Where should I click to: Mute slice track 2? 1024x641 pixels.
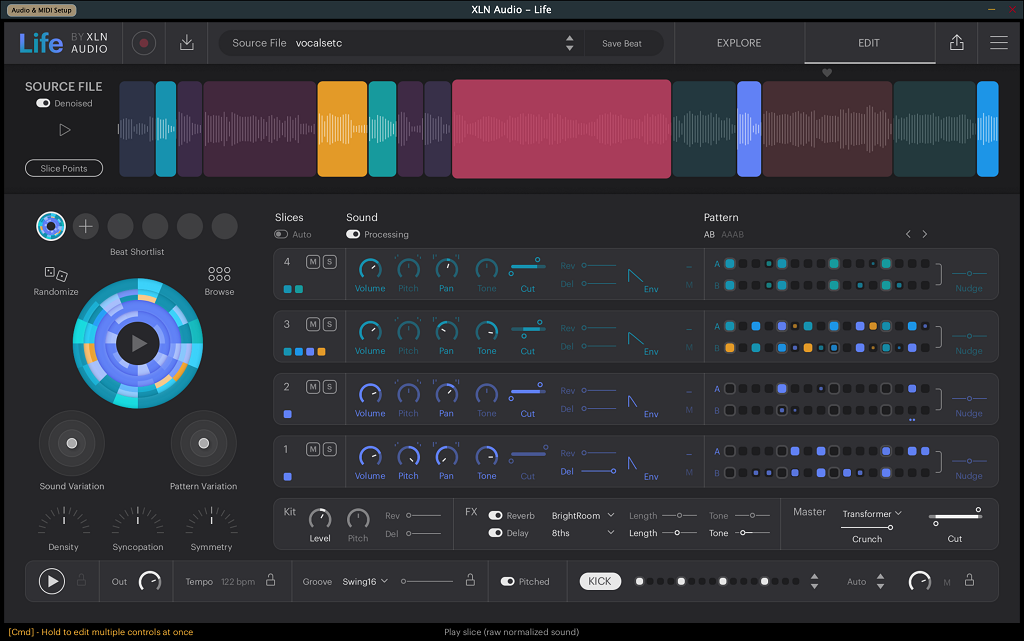pyautogui.click(x=313, y=387)
